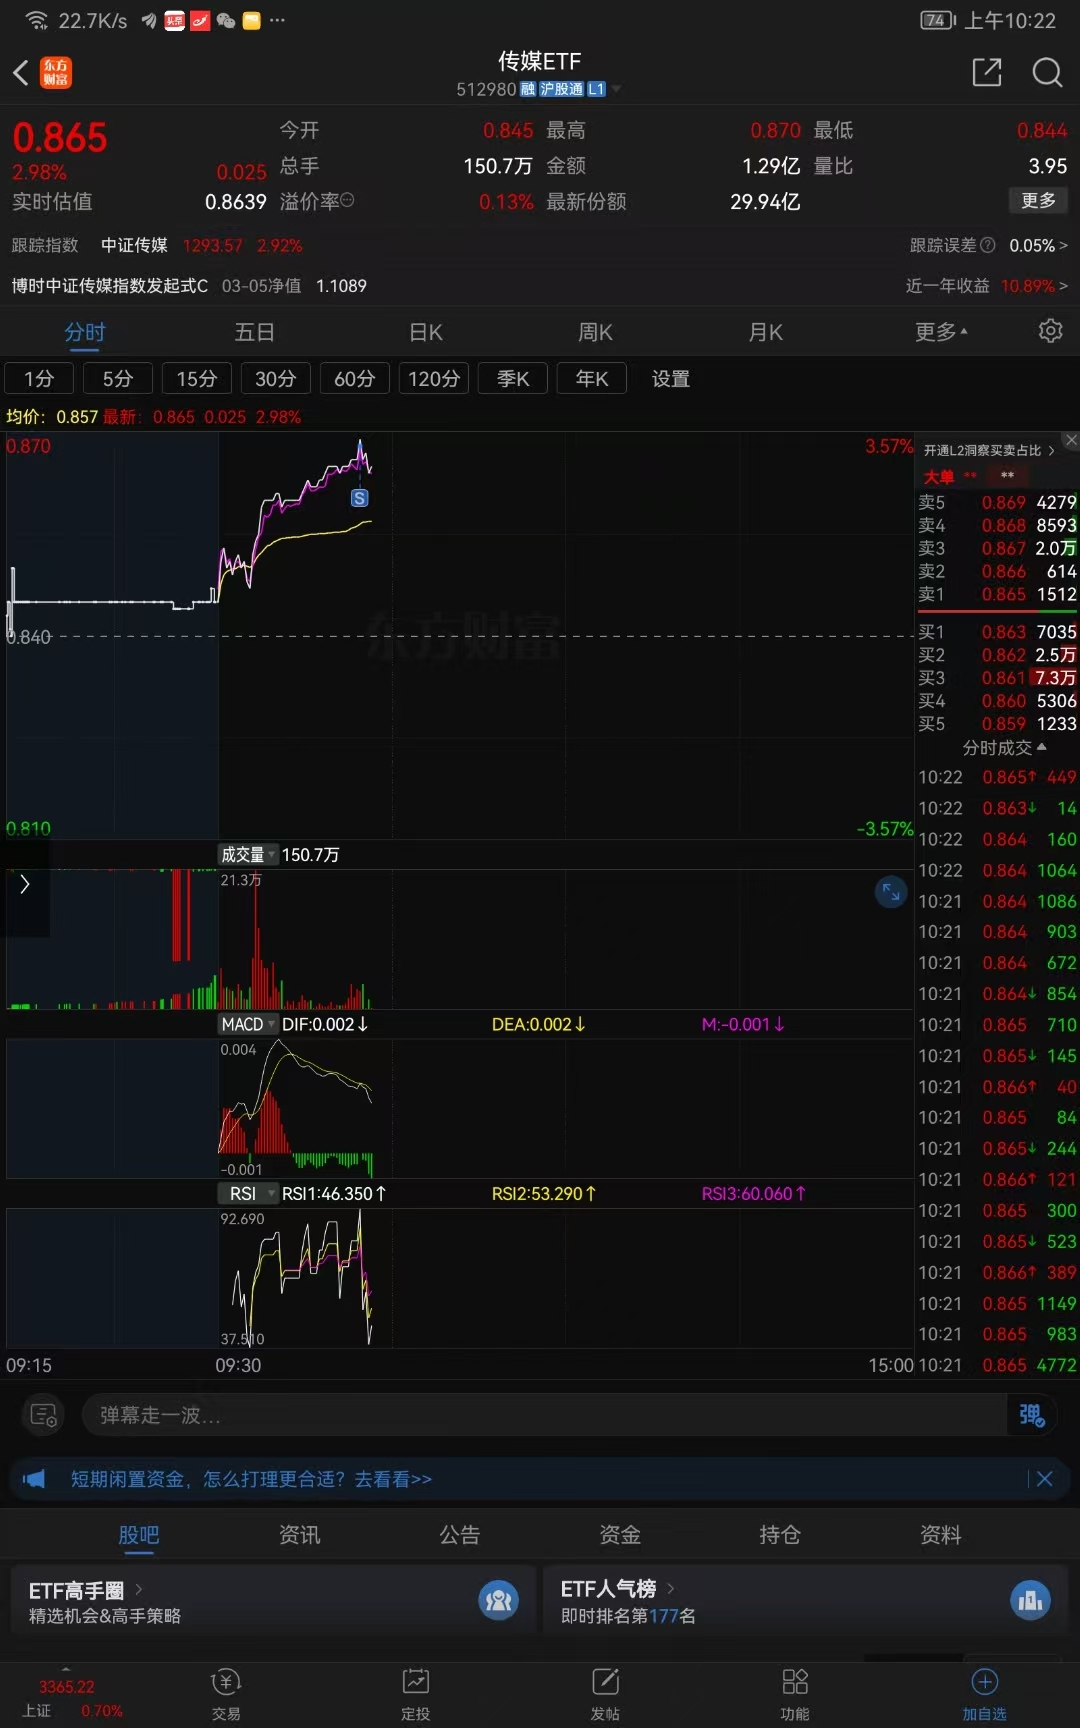Tap the 溢价率 info icon
Viewport: 1080px width, 1728px height.
click(347, 201)
